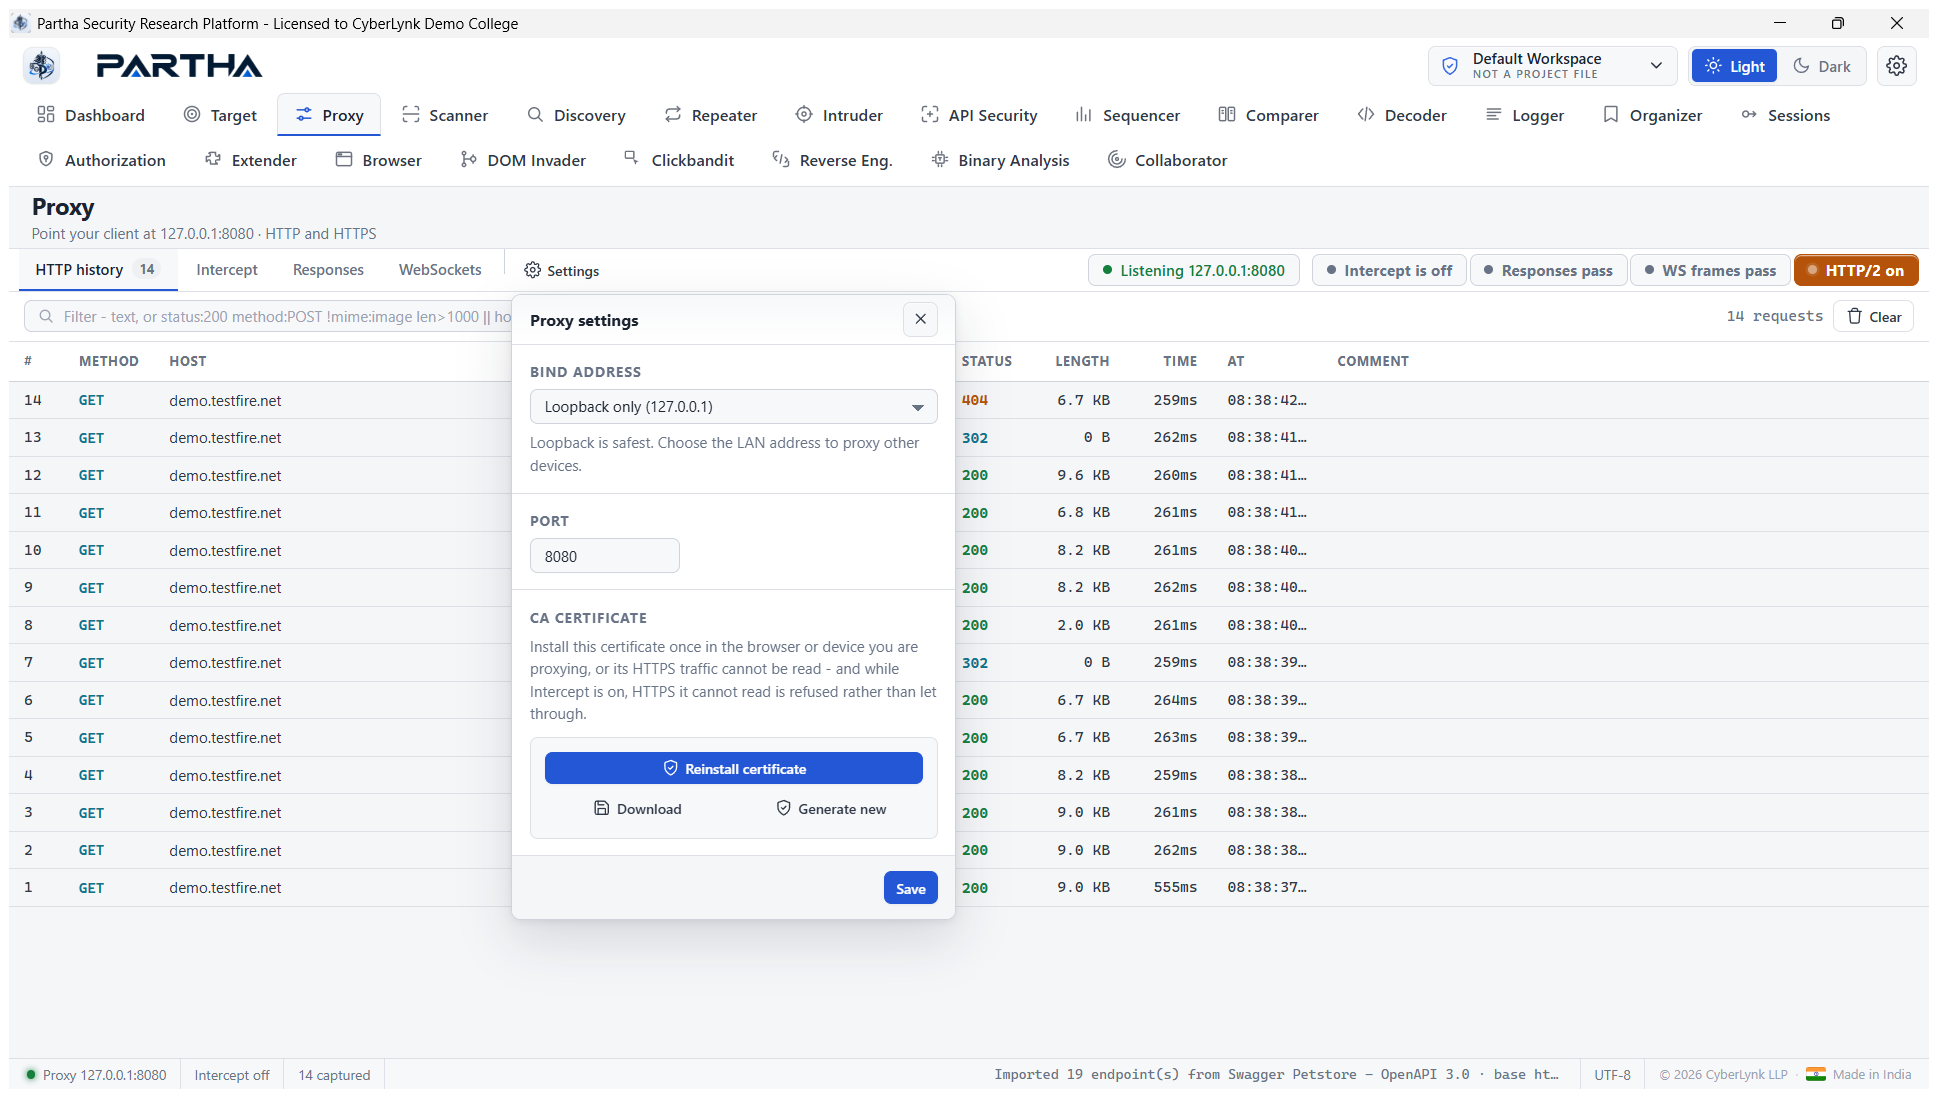Viewport: 1938px width, 1098px height.
Task: Open the Clickbandit module
Action: (679, 160)
